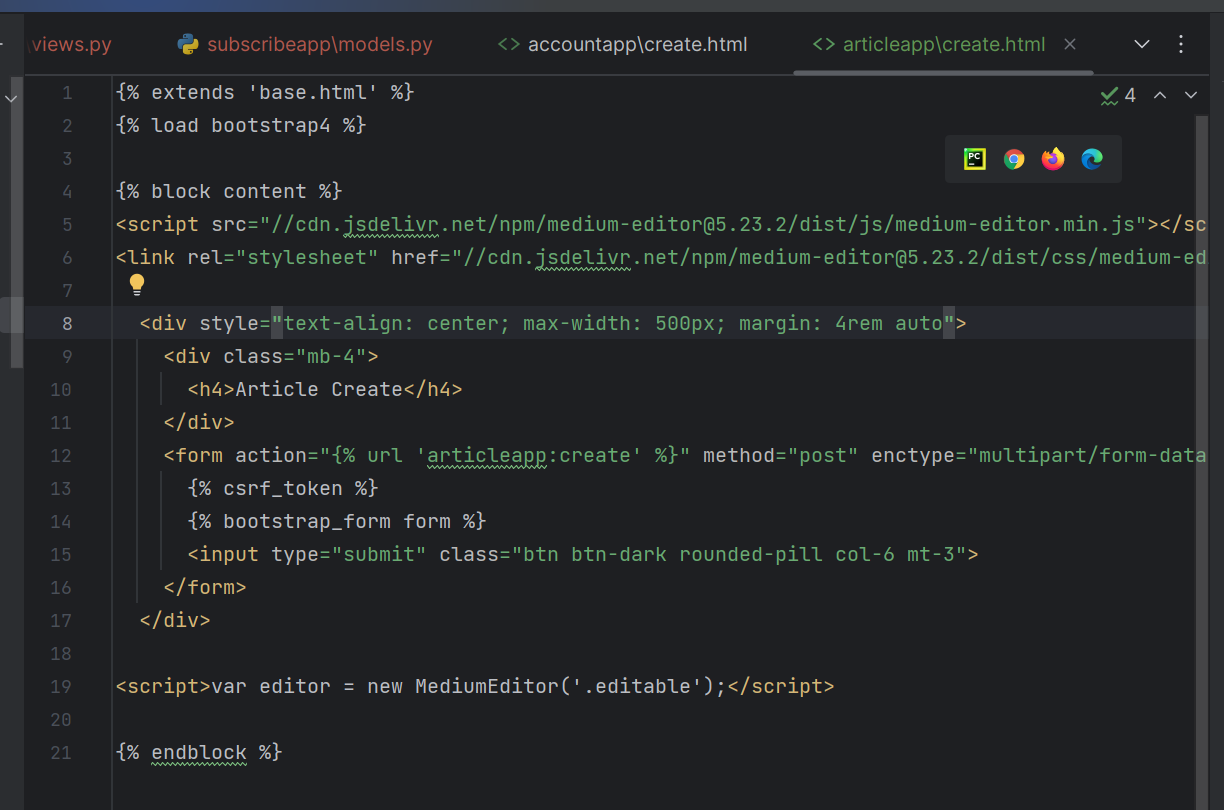The height and width of the screenshot is (810, 1224).
Task: Click 'block content' tag on line 4
Action: tap(229, 191)
